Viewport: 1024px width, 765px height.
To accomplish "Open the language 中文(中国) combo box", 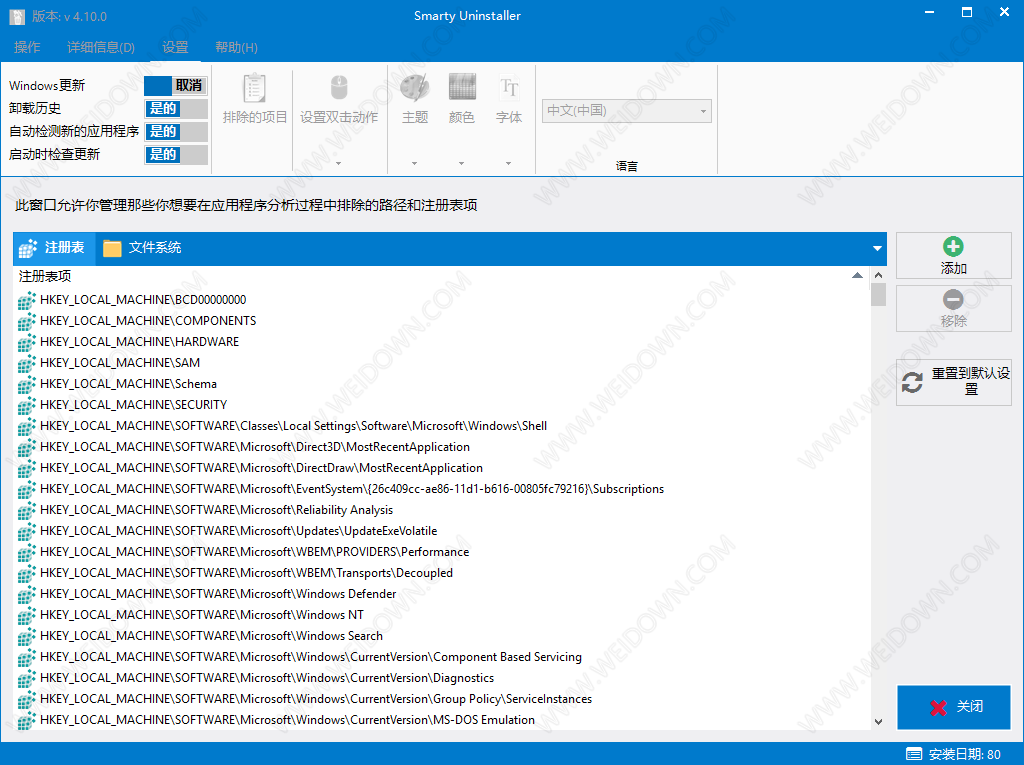I will (626, 111).
